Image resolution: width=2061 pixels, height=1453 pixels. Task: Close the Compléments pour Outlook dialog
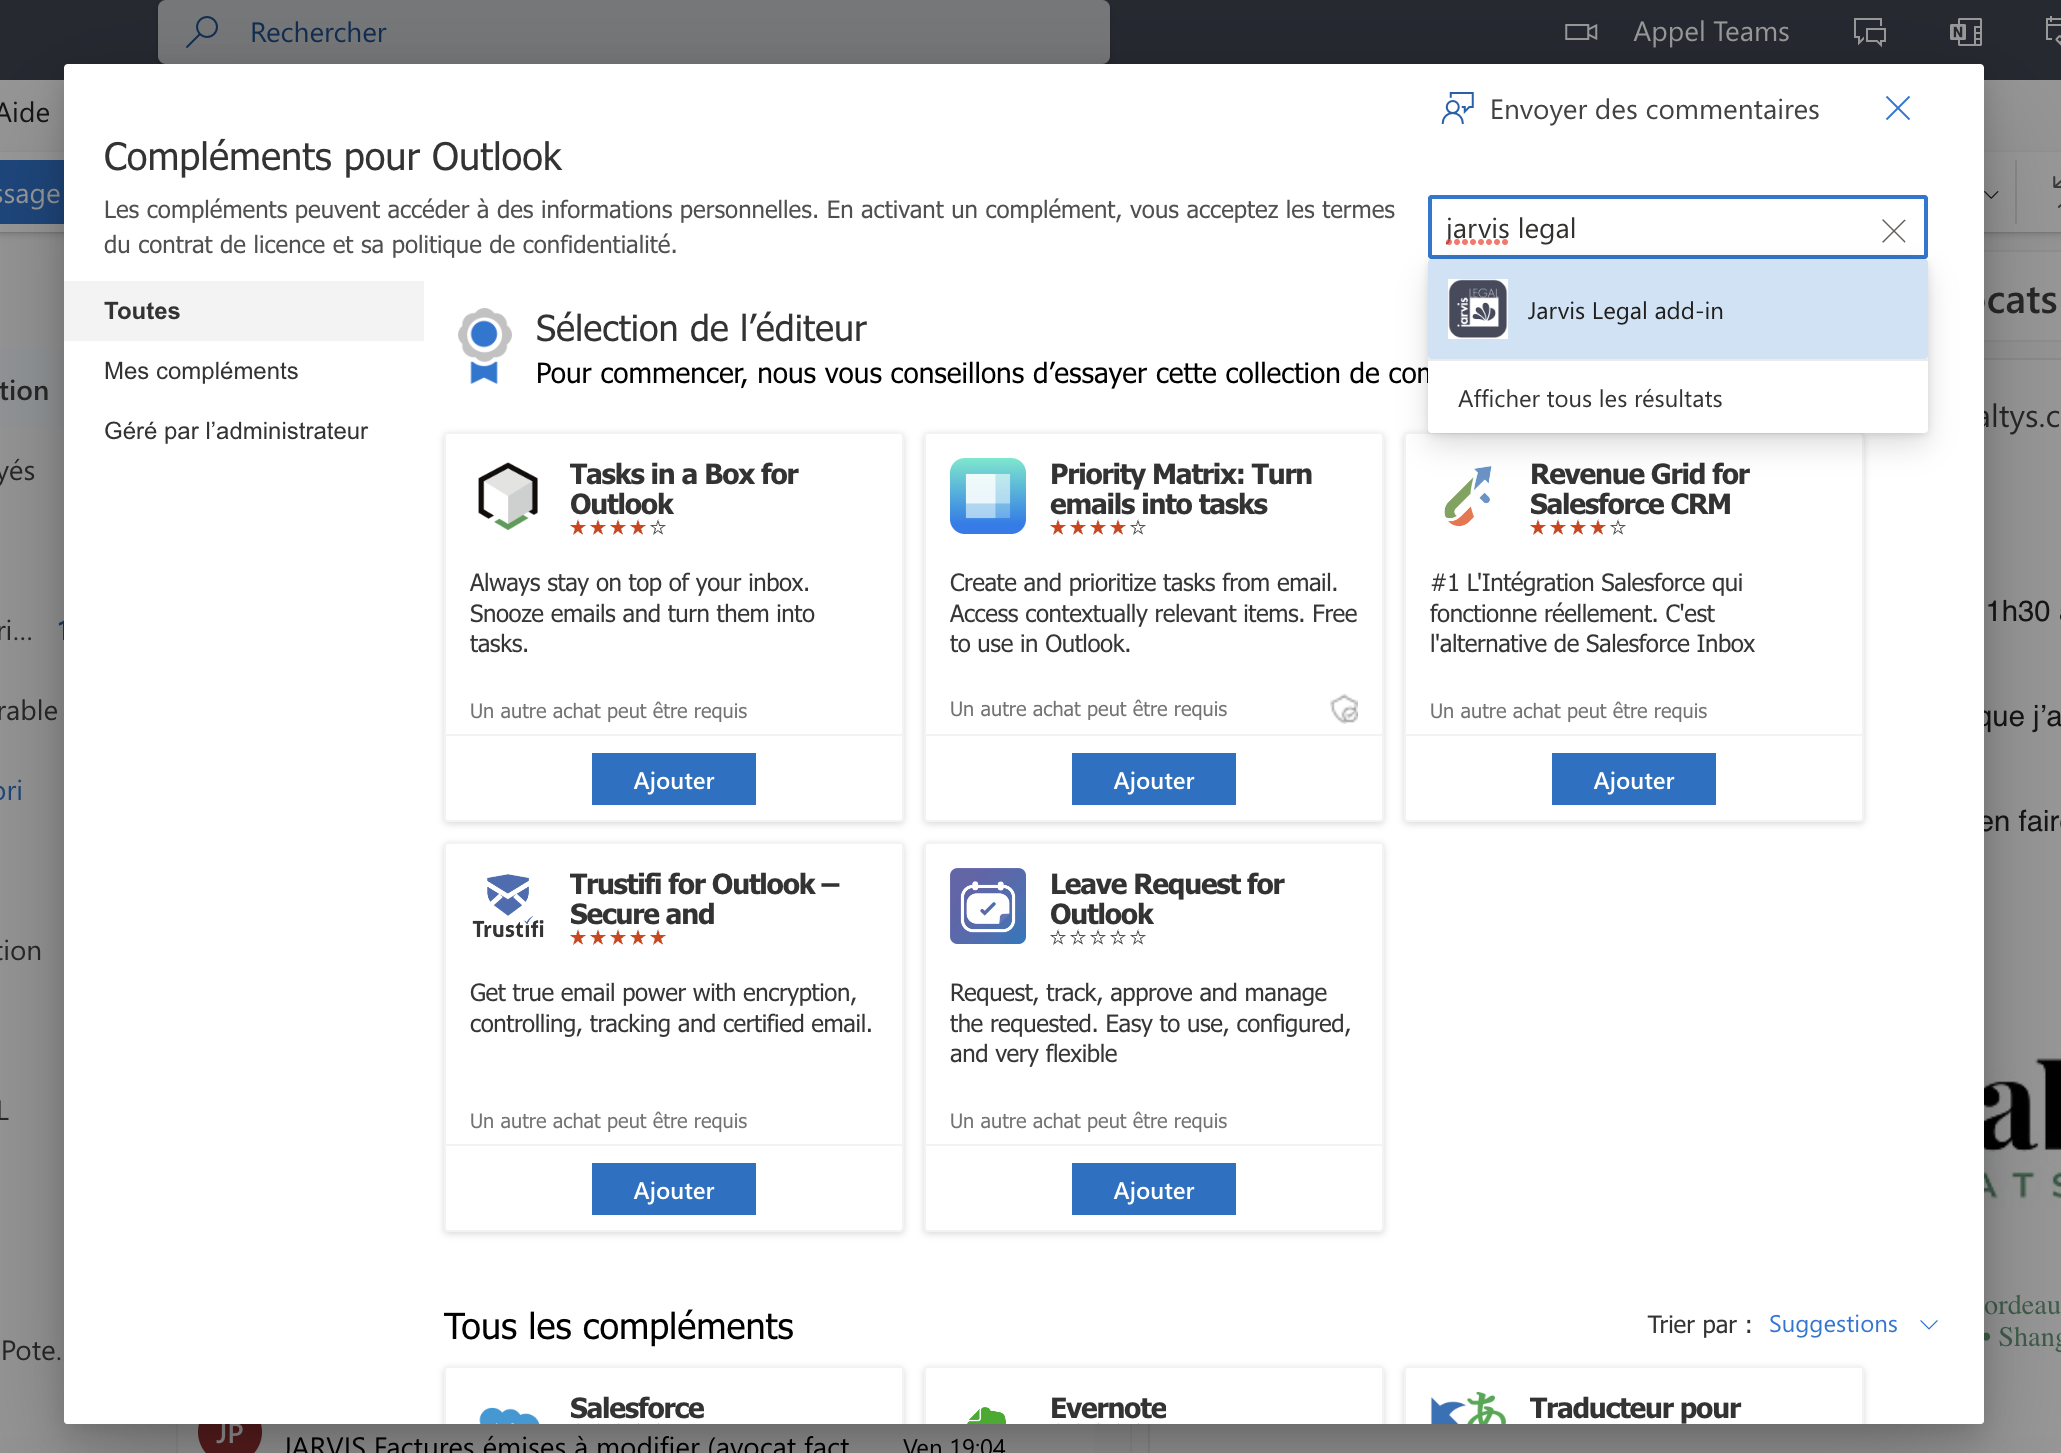point(1897,108)
